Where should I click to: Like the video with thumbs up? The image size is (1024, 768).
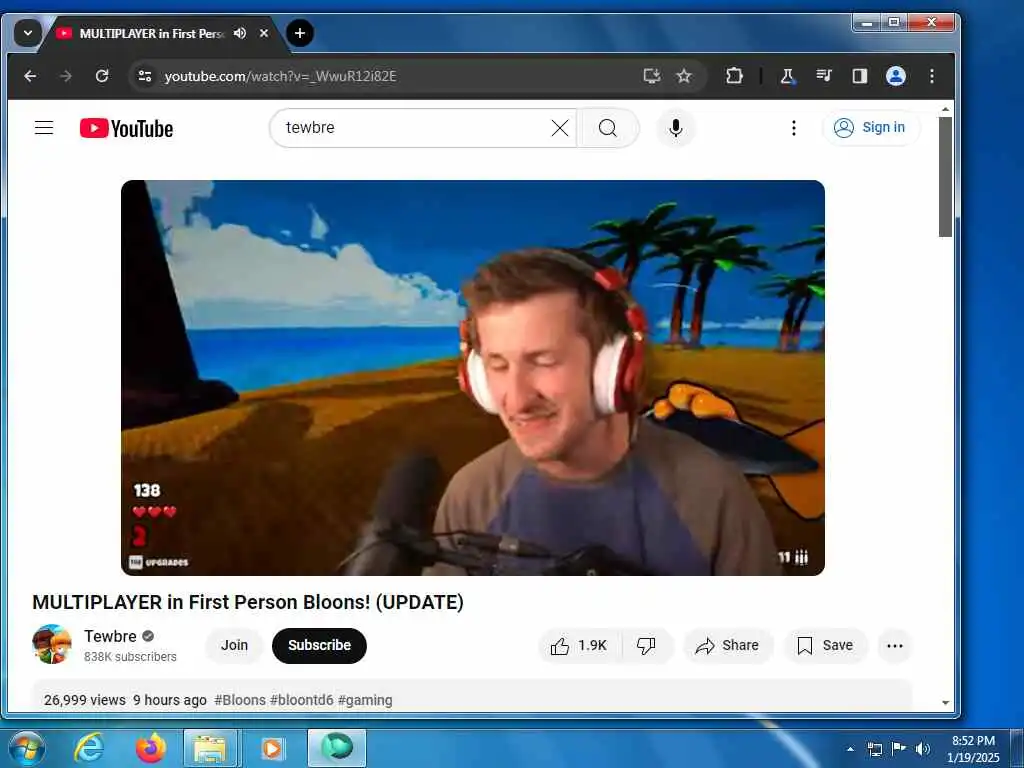point(579,646)
